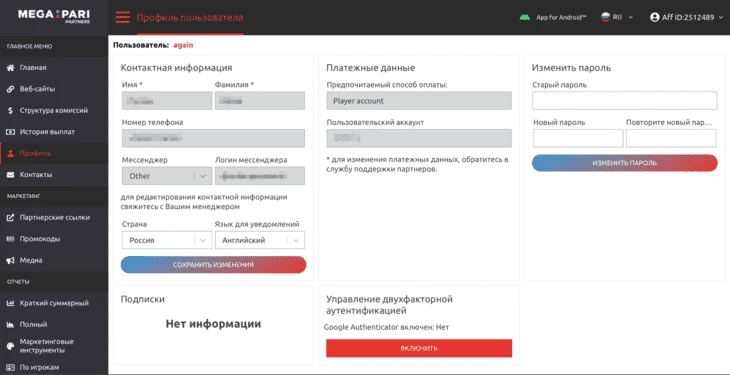Viewport: 730px width, 375px height.
Task: Focus the Старый пароль input field
Action: 624,101
